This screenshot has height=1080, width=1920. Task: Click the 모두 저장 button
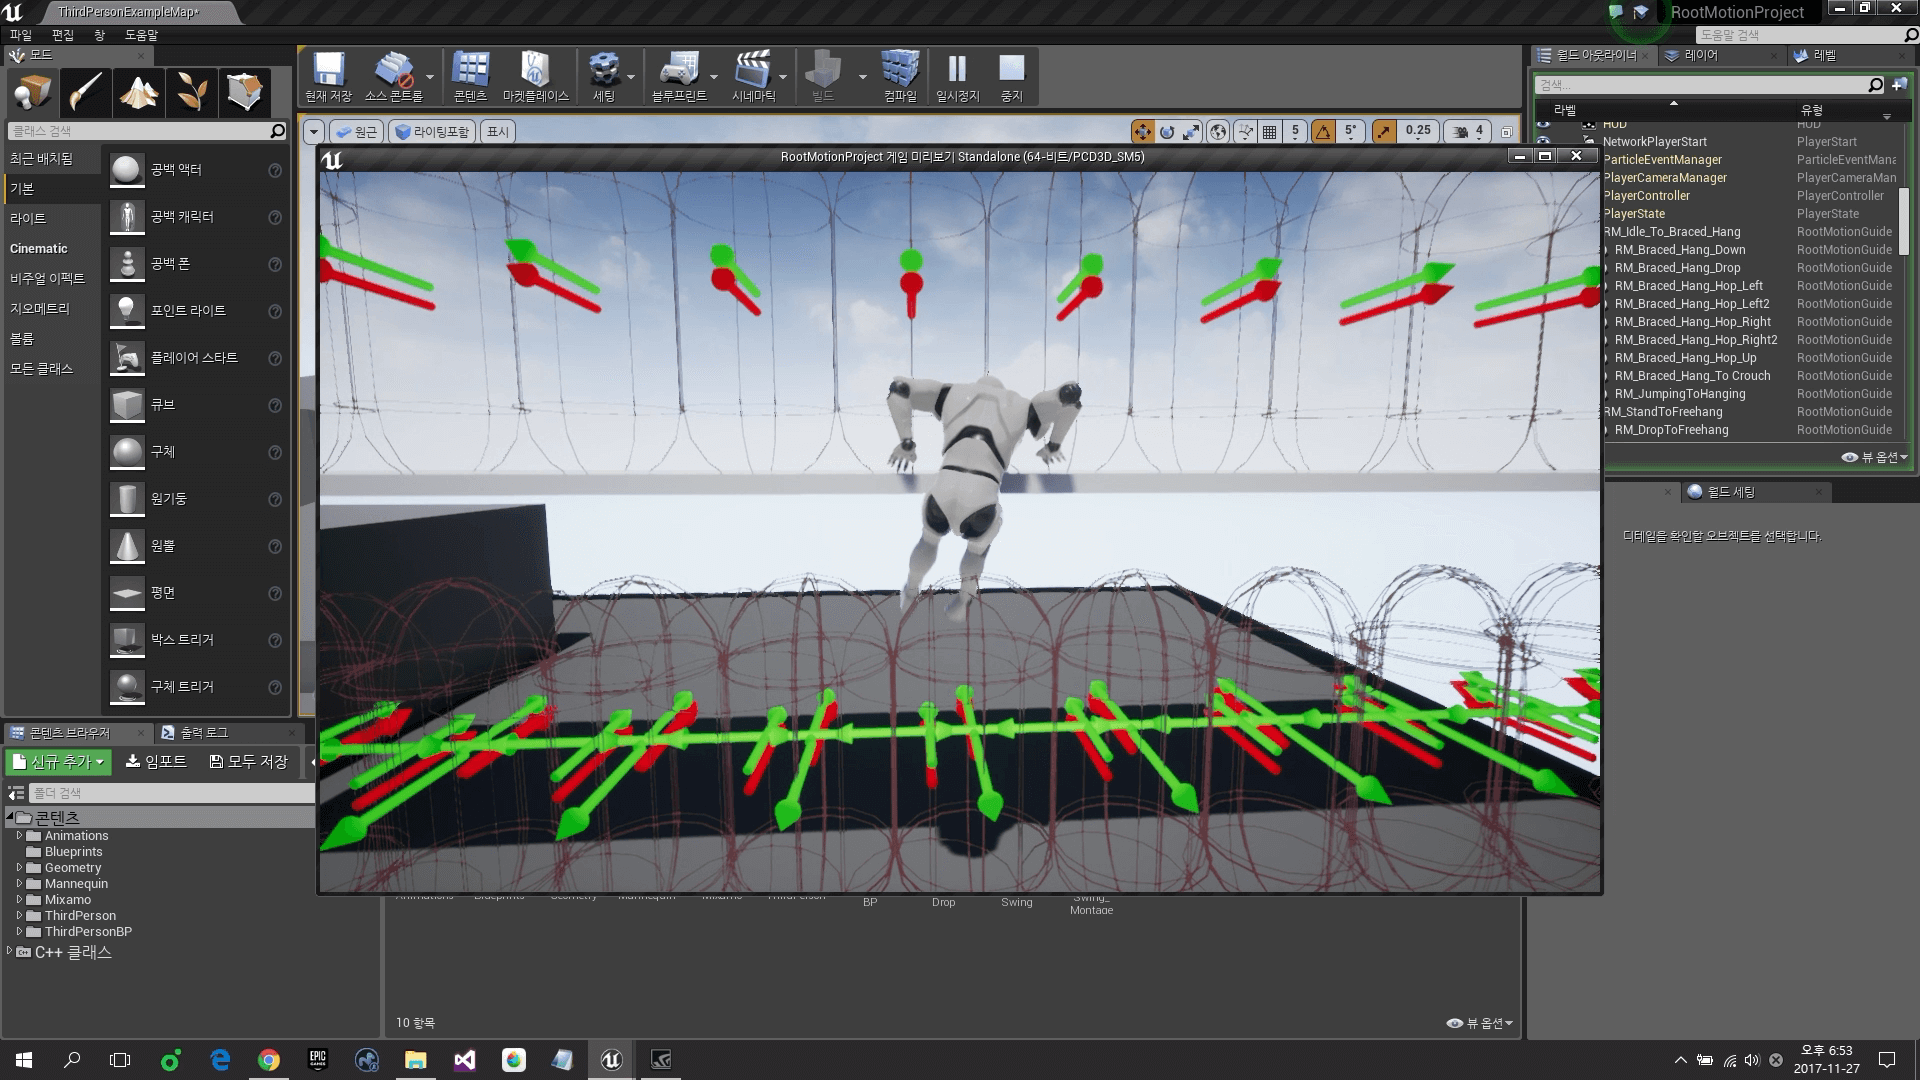pos(250,761)
